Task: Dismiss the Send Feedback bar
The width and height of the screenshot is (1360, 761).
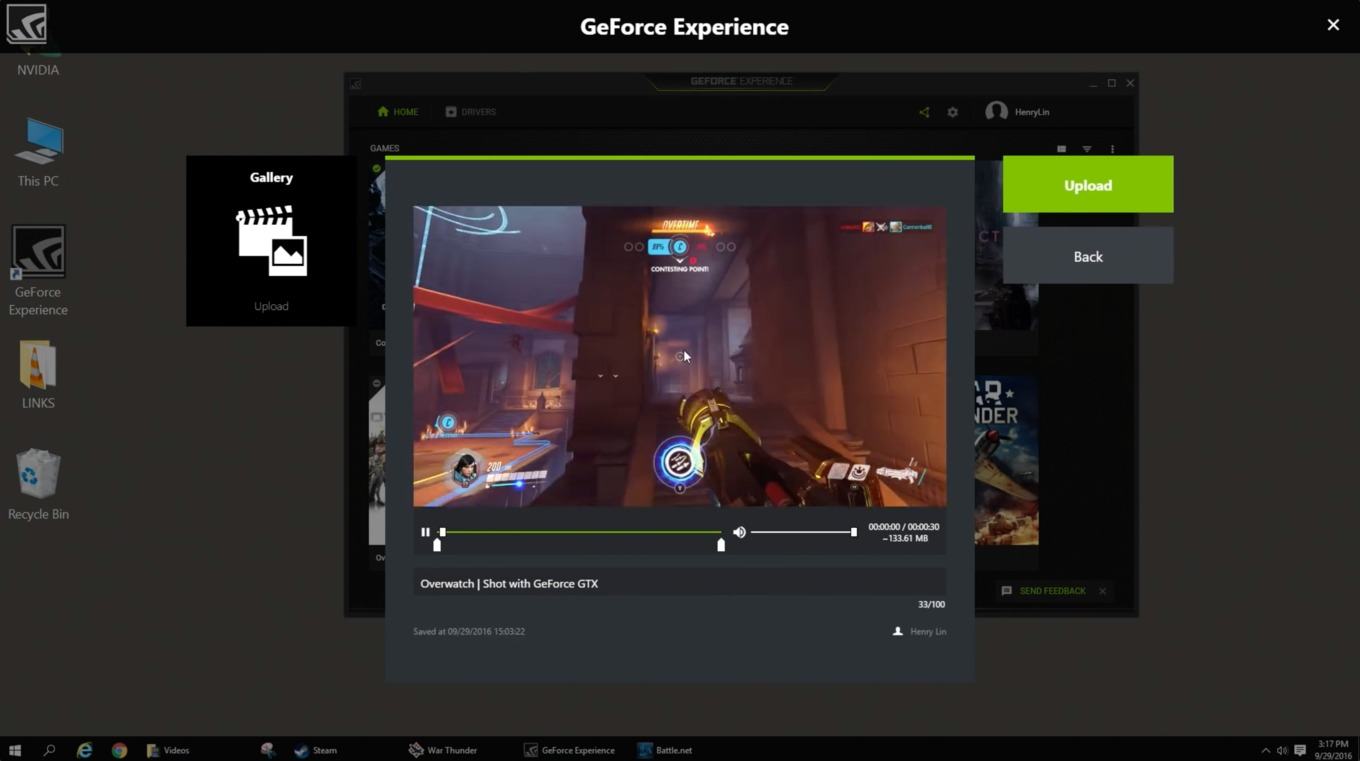Action: coord(1103,591)
